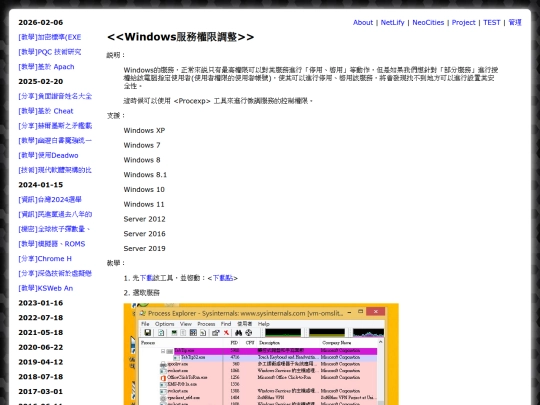The height and width of the screenshot is (405, 540).
Task: Click Options menu in Process Explorer screenshot
Action: 165,324
